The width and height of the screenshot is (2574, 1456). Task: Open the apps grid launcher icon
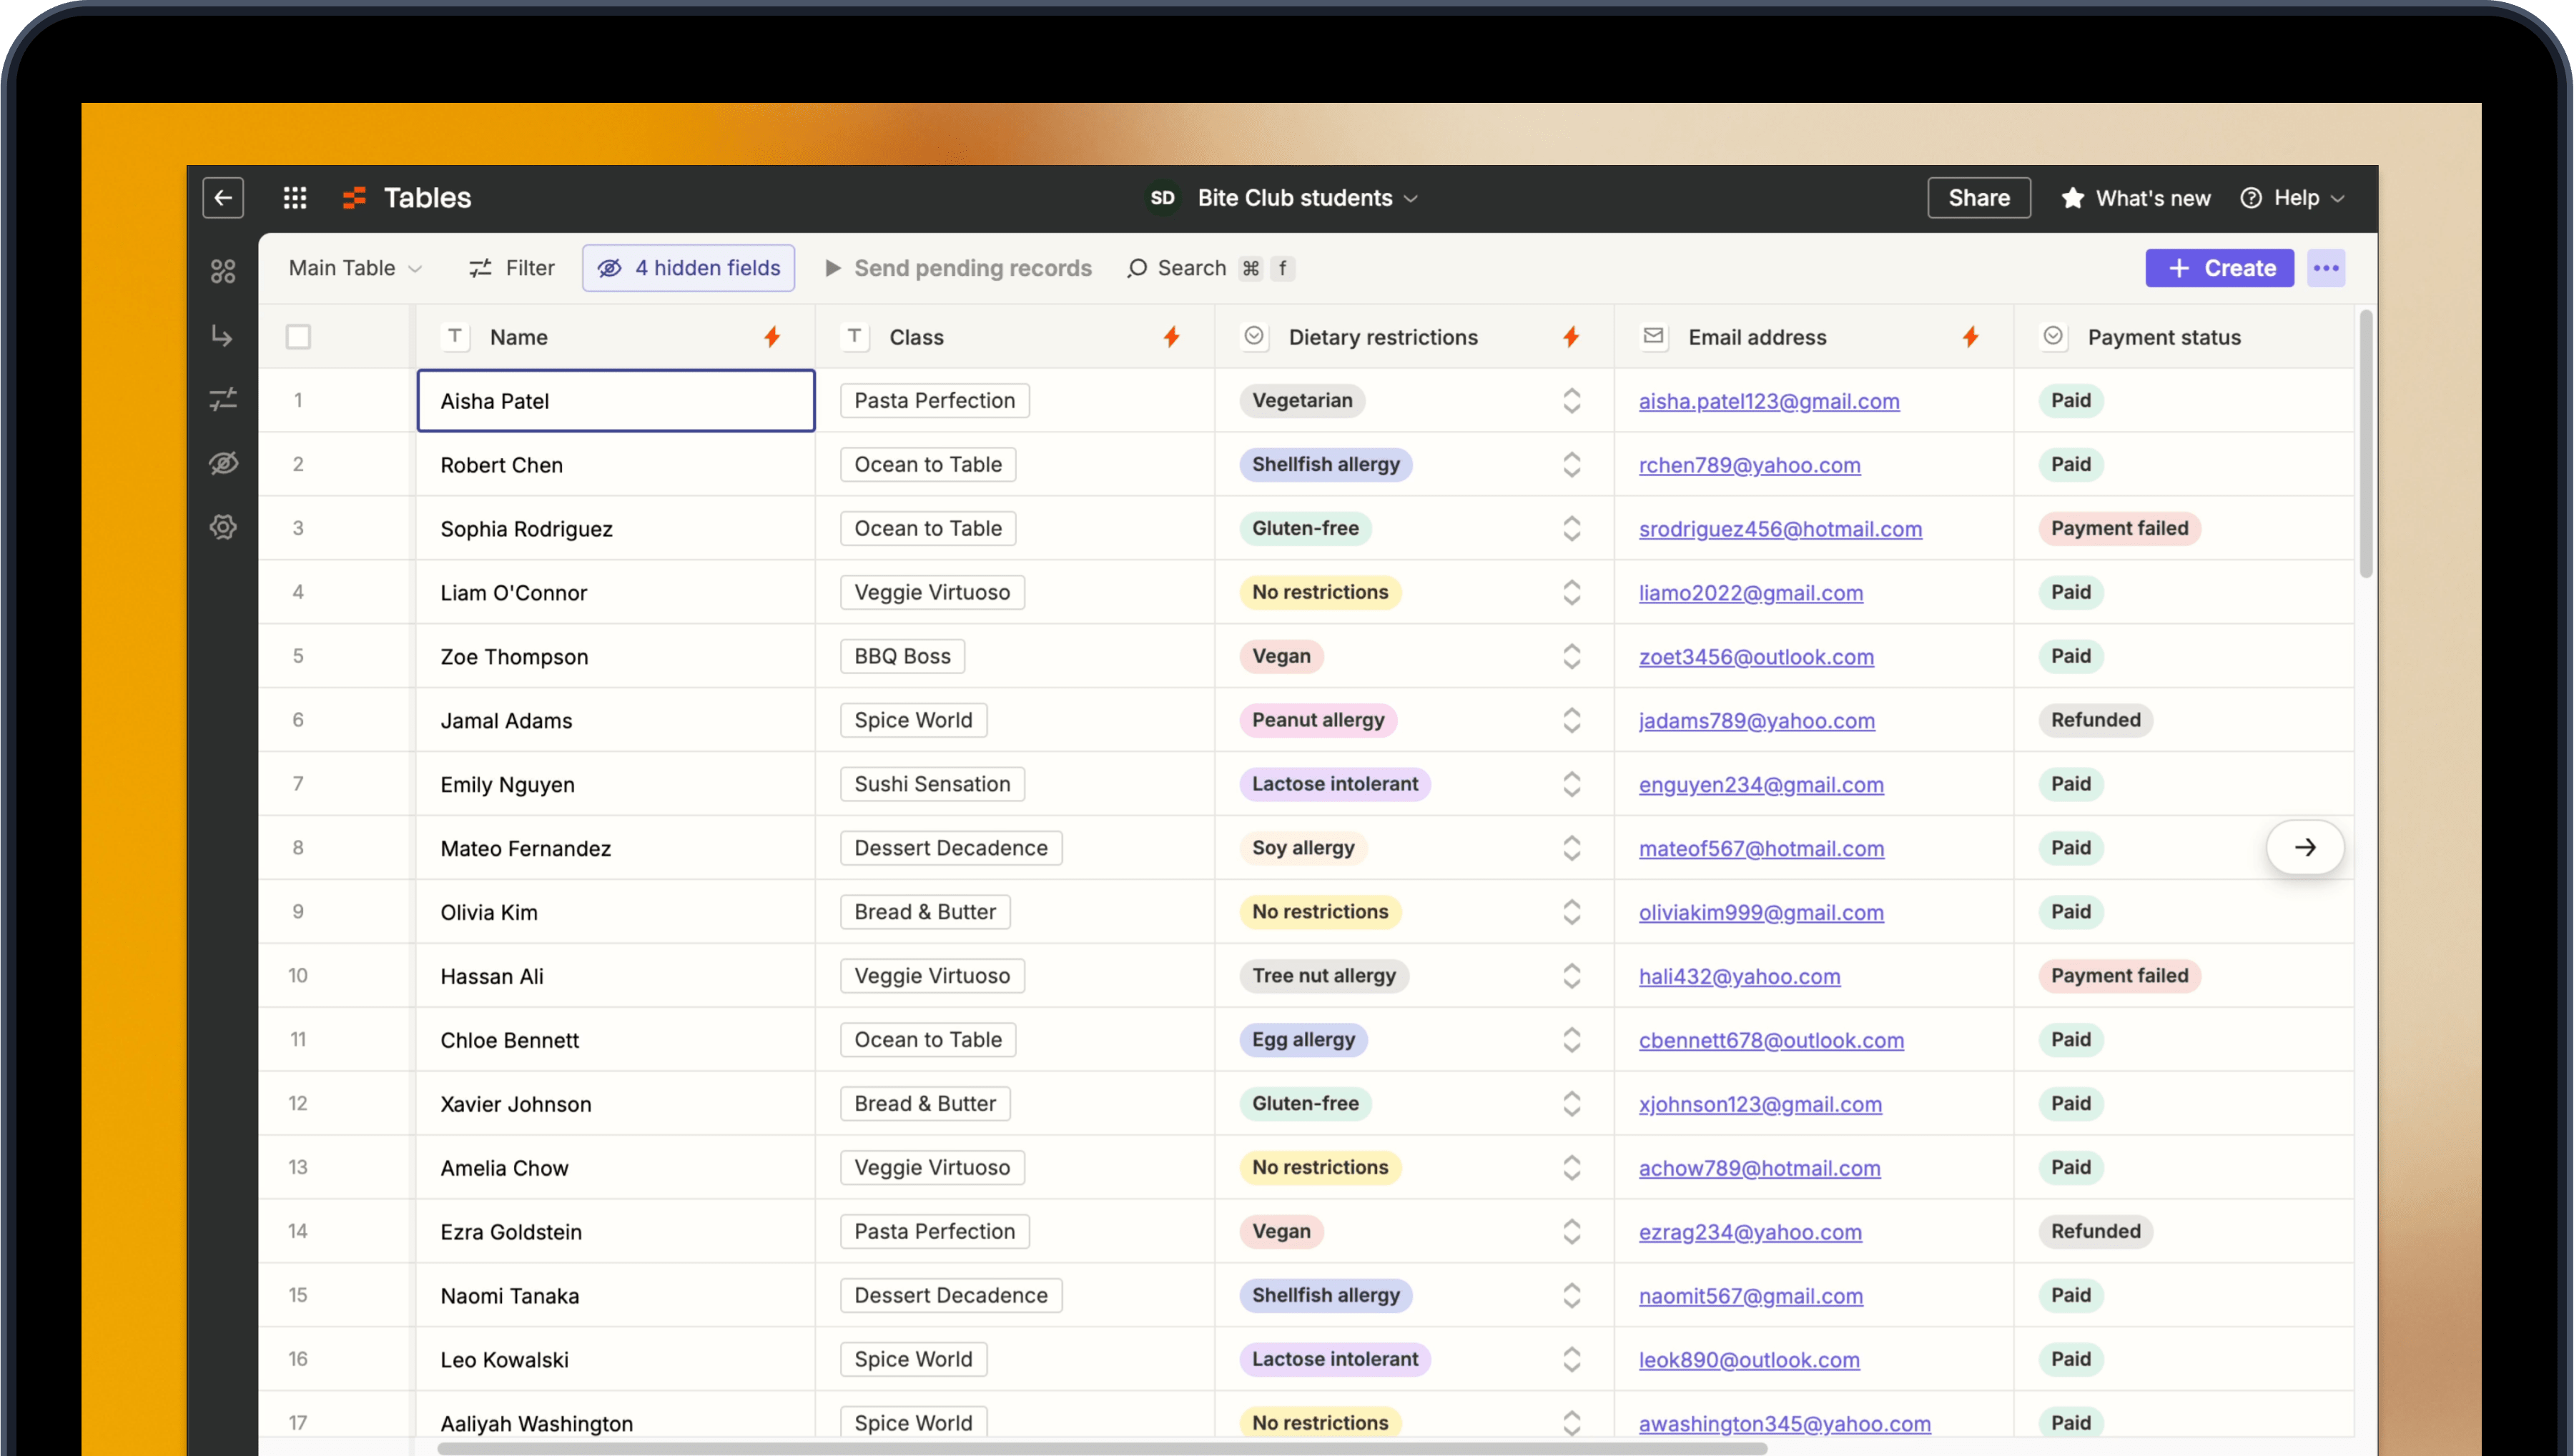pyautogui.click(x=294, y=197)
